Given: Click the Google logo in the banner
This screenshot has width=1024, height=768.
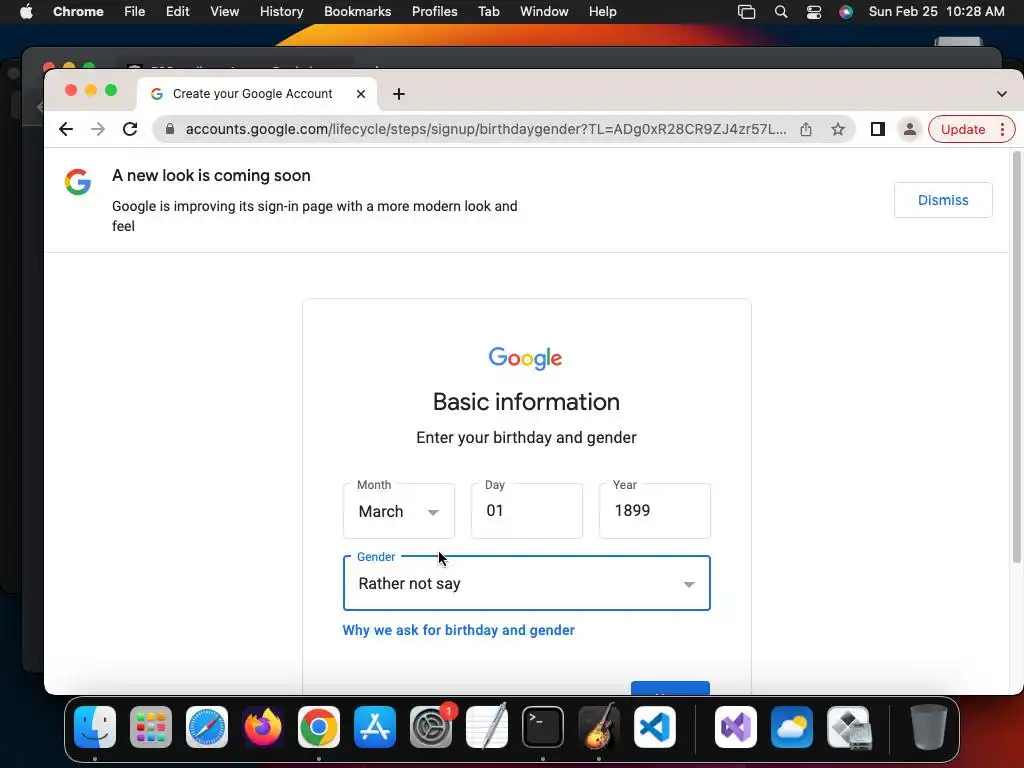Looking at the screenshot, I should 77,182.
